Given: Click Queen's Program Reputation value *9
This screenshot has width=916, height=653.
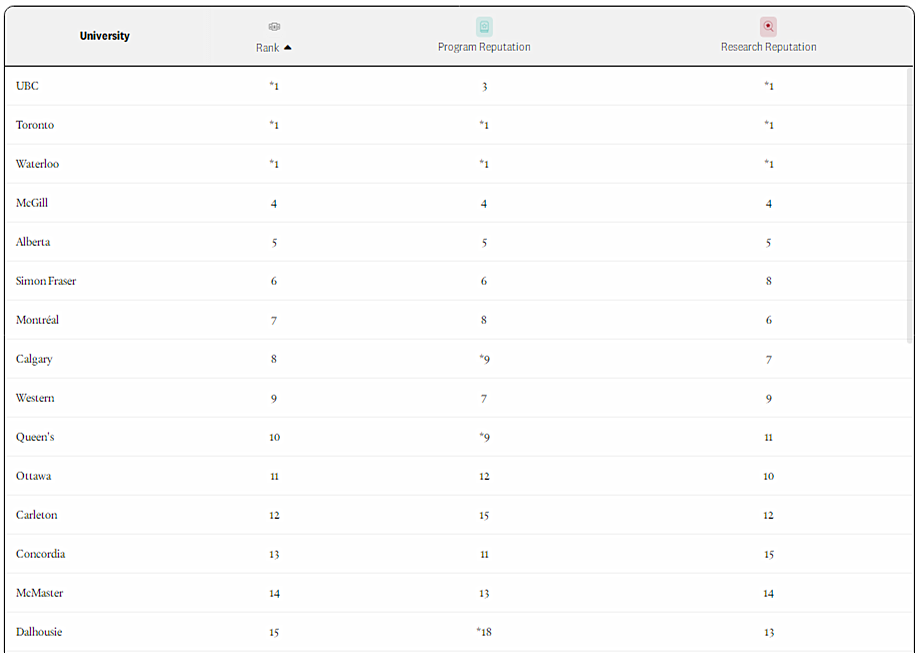Looking at the screenshot, I should 484,437.
